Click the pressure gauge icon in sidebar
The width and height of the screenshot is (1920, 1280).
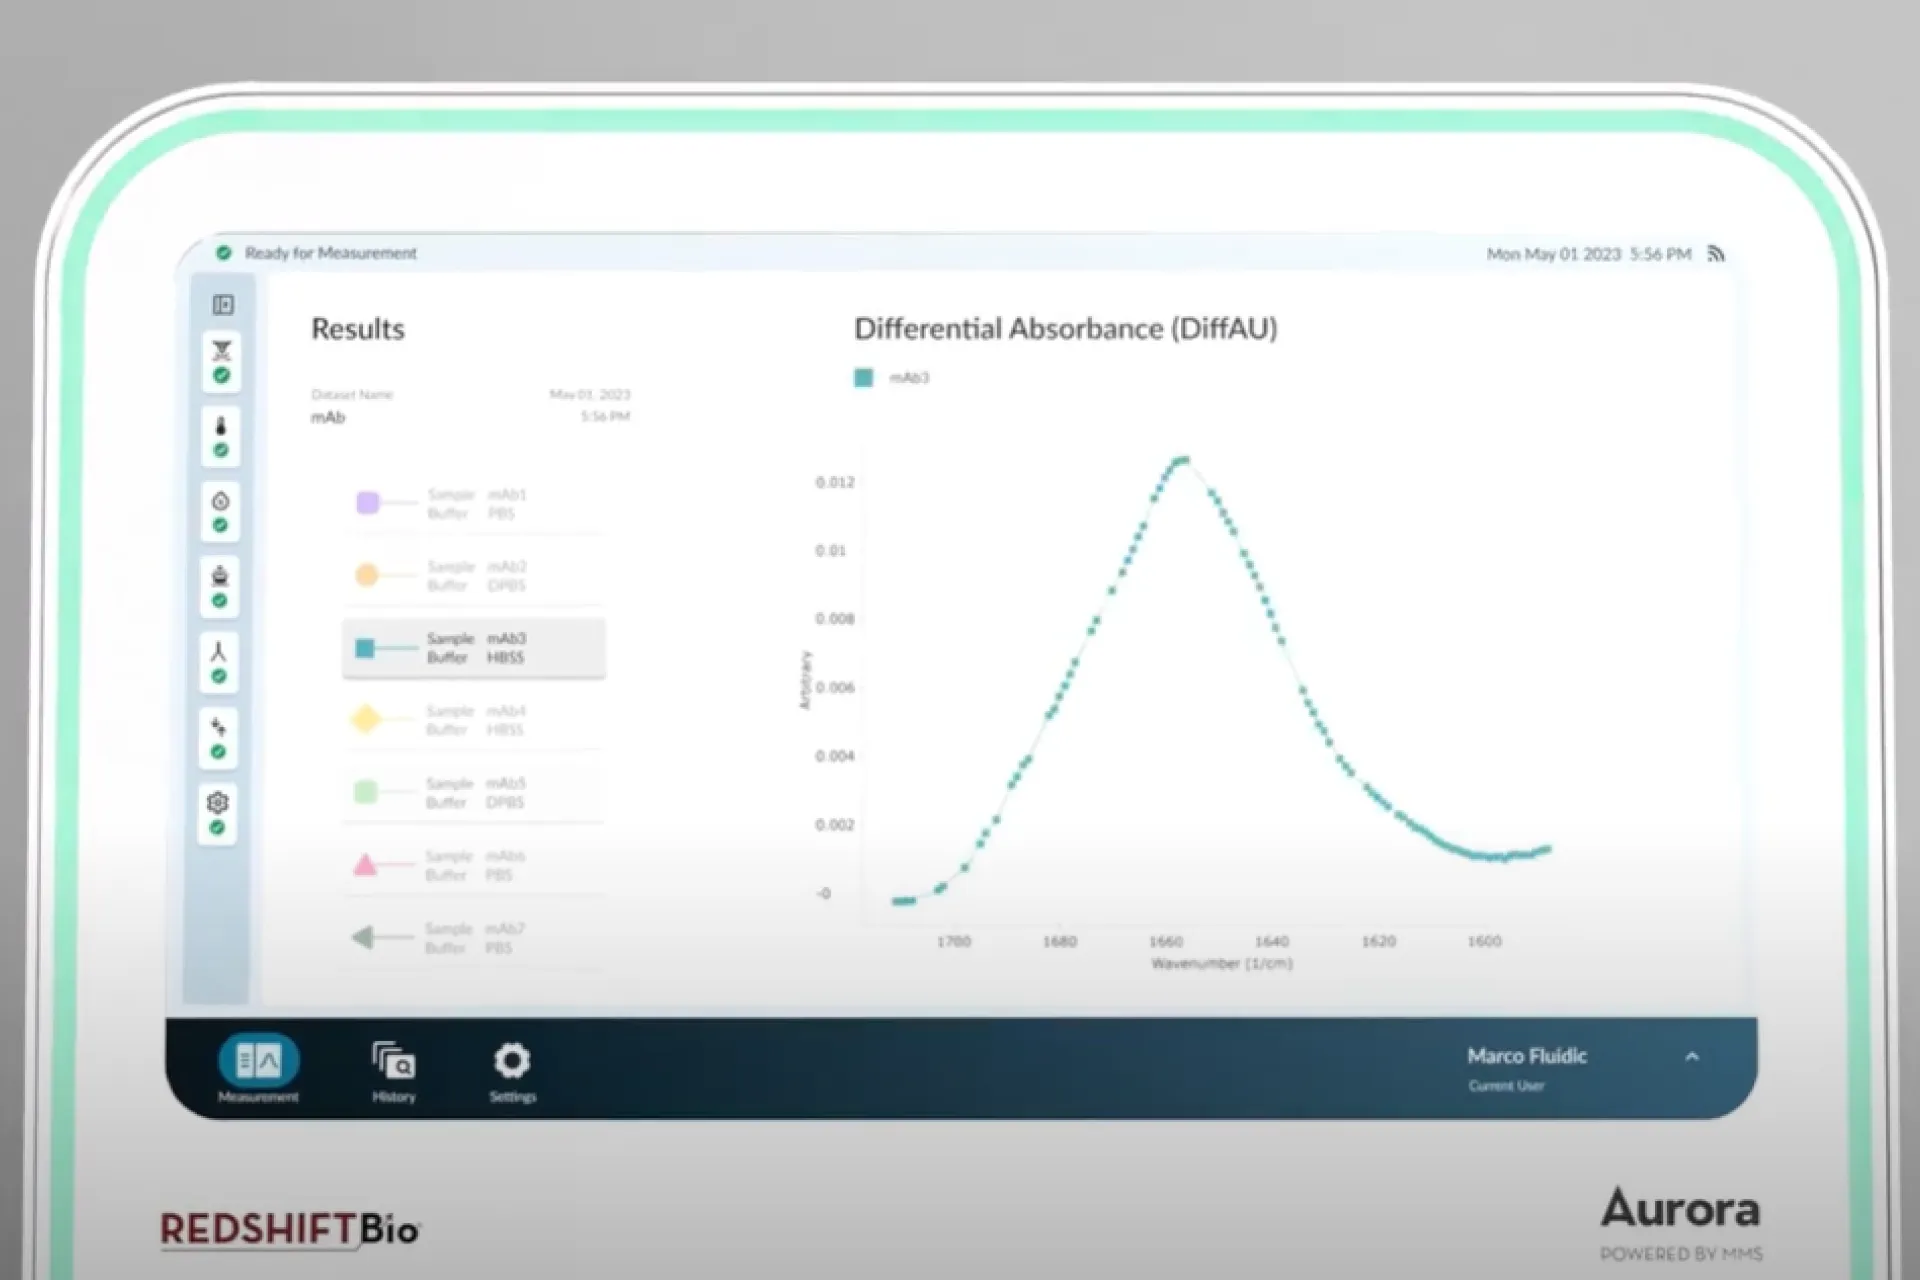pos(222,502)
